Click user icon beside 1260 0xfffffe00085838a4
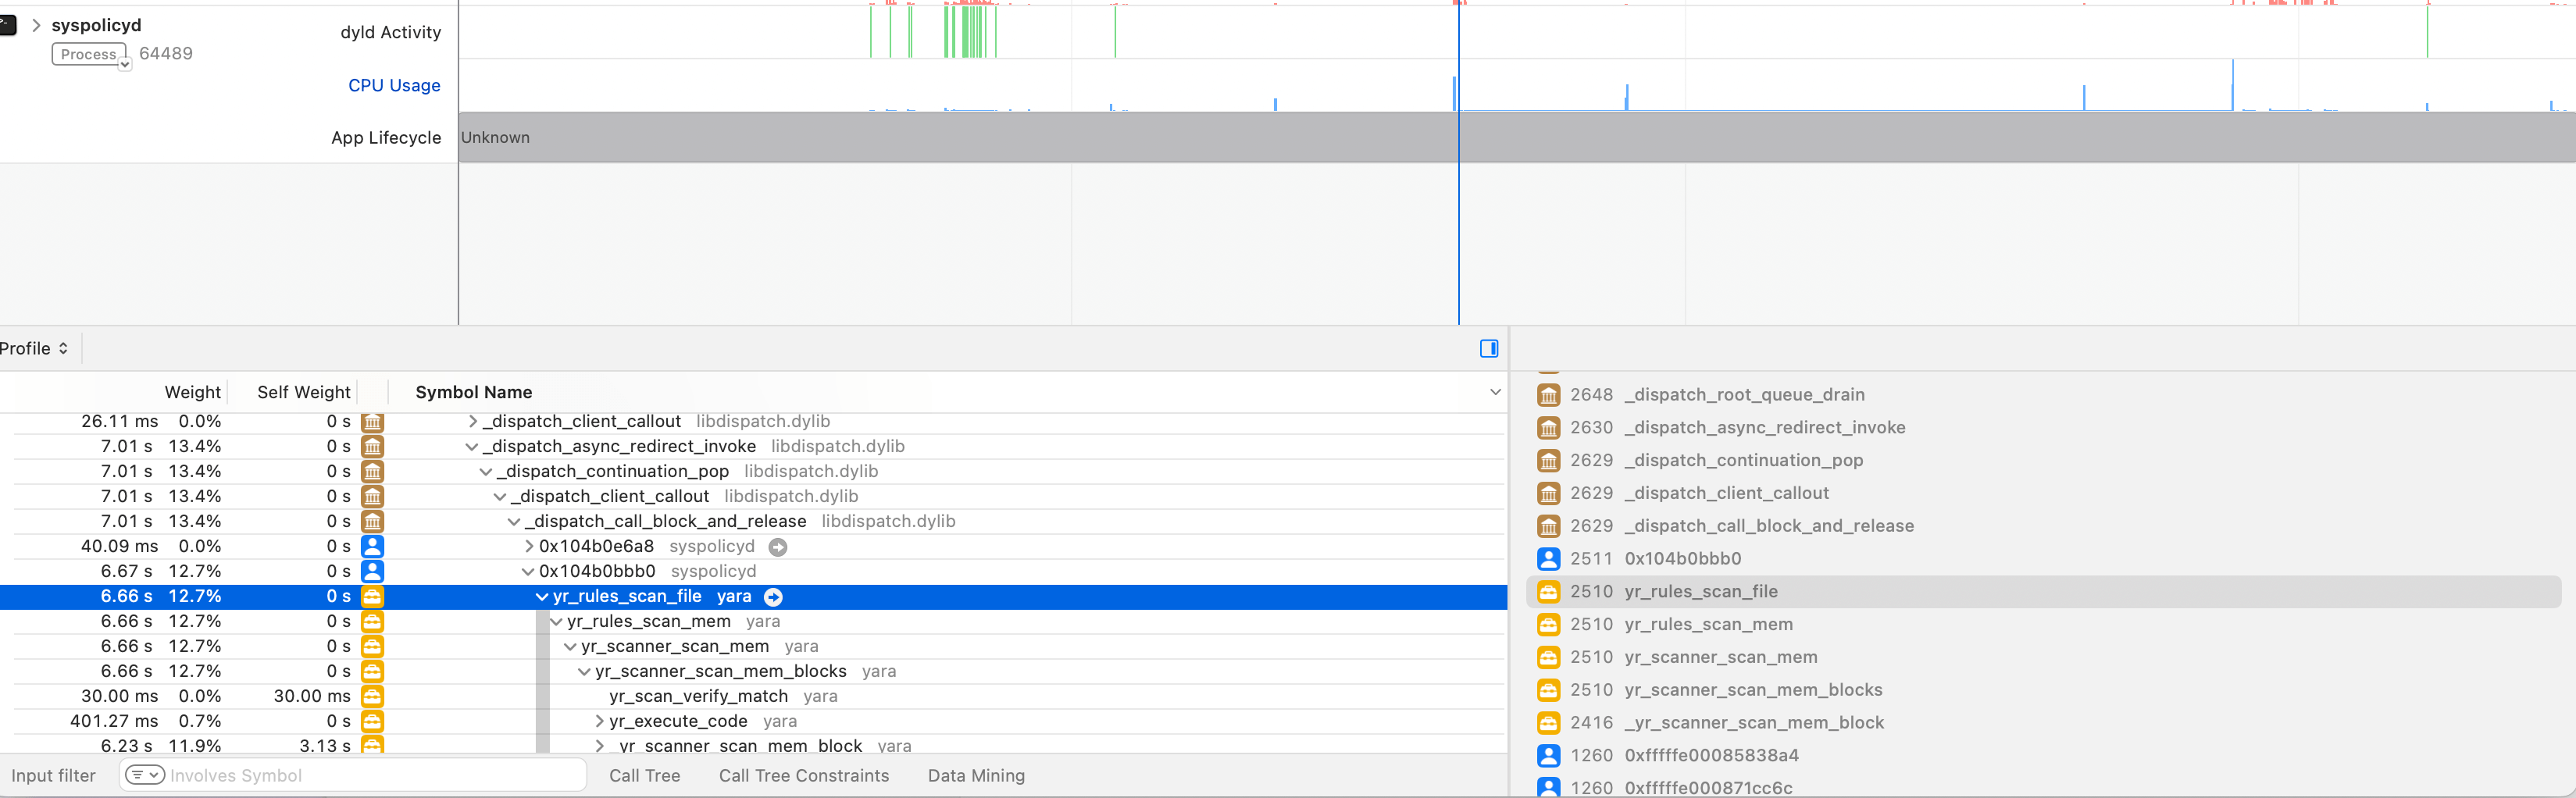 click(x=1548, y=756)
